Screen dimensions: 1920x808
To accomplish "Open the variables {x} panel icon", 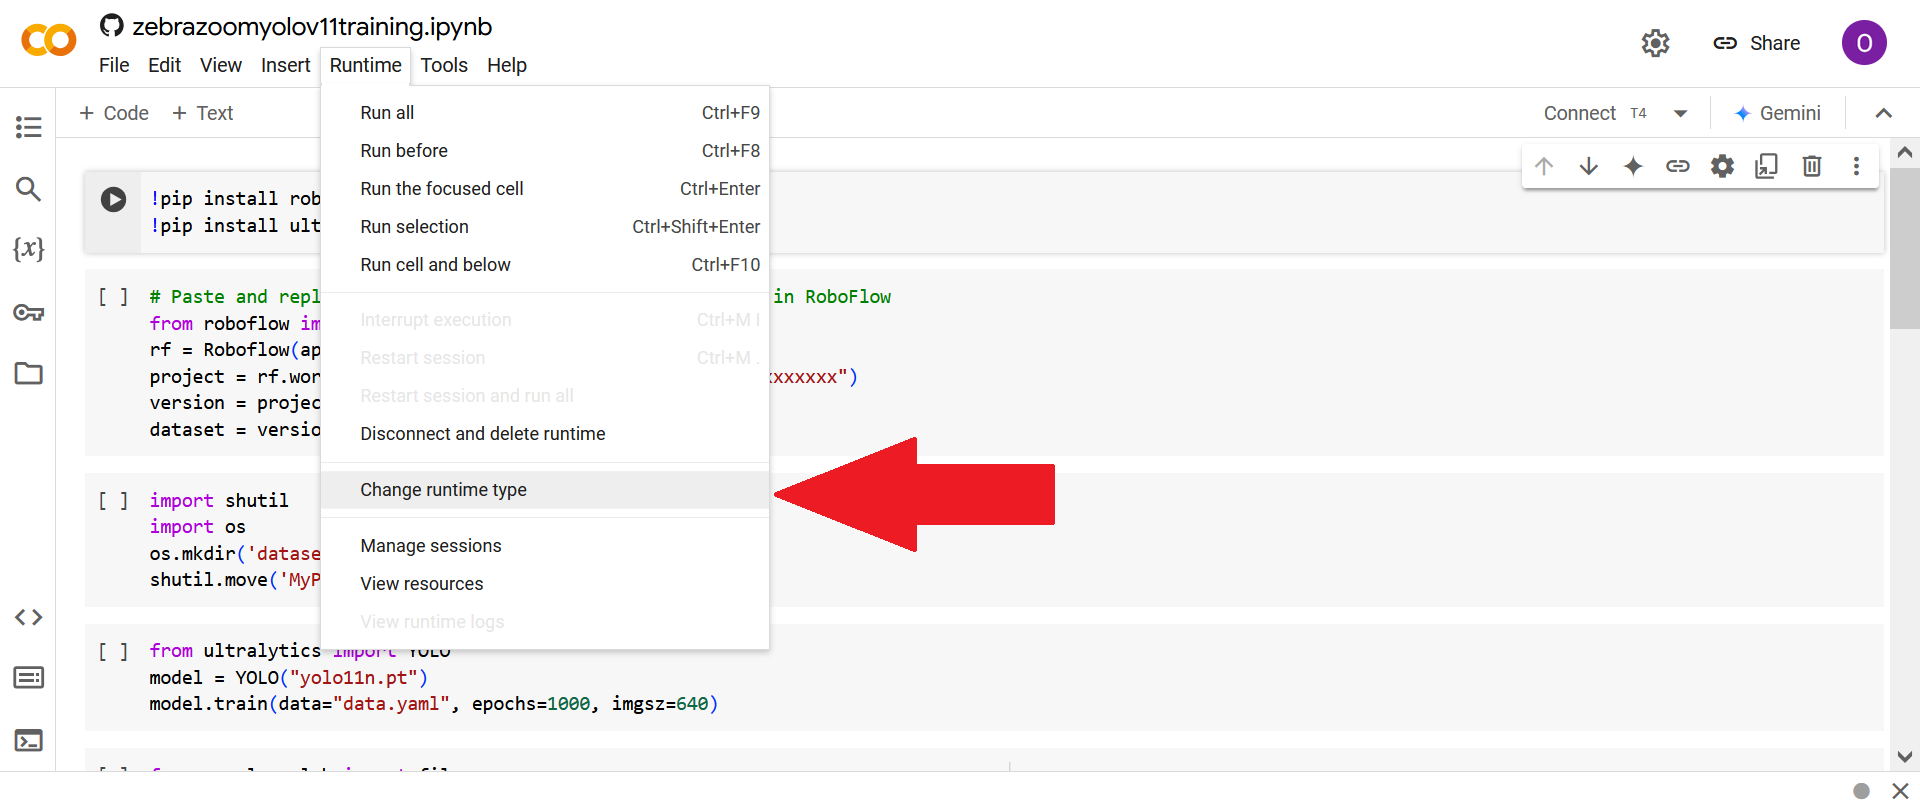I will tap(28, 249).
